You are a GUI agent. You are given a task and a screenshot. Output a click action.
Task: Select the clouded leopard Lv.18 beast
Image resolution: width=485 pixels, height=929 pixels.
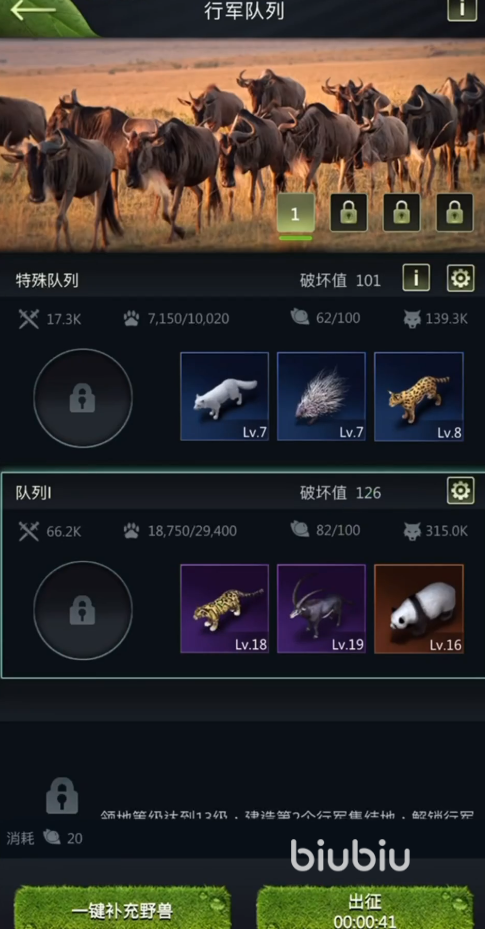coord(224,608)
